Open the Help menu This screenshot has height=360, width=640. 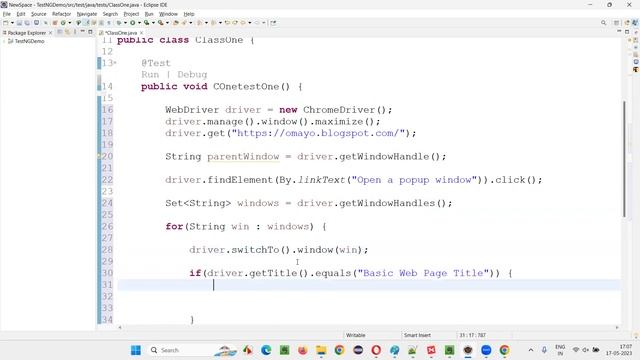189,14
